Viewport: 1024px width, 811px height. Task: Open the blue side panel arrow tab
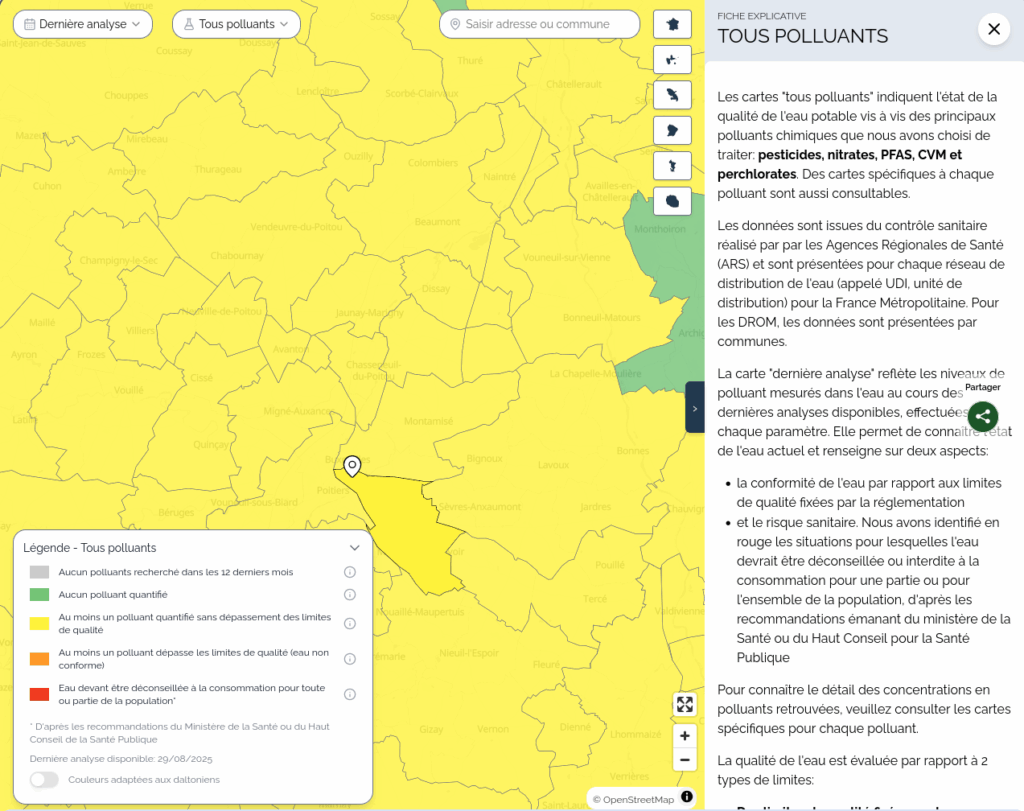pos(694,407)
